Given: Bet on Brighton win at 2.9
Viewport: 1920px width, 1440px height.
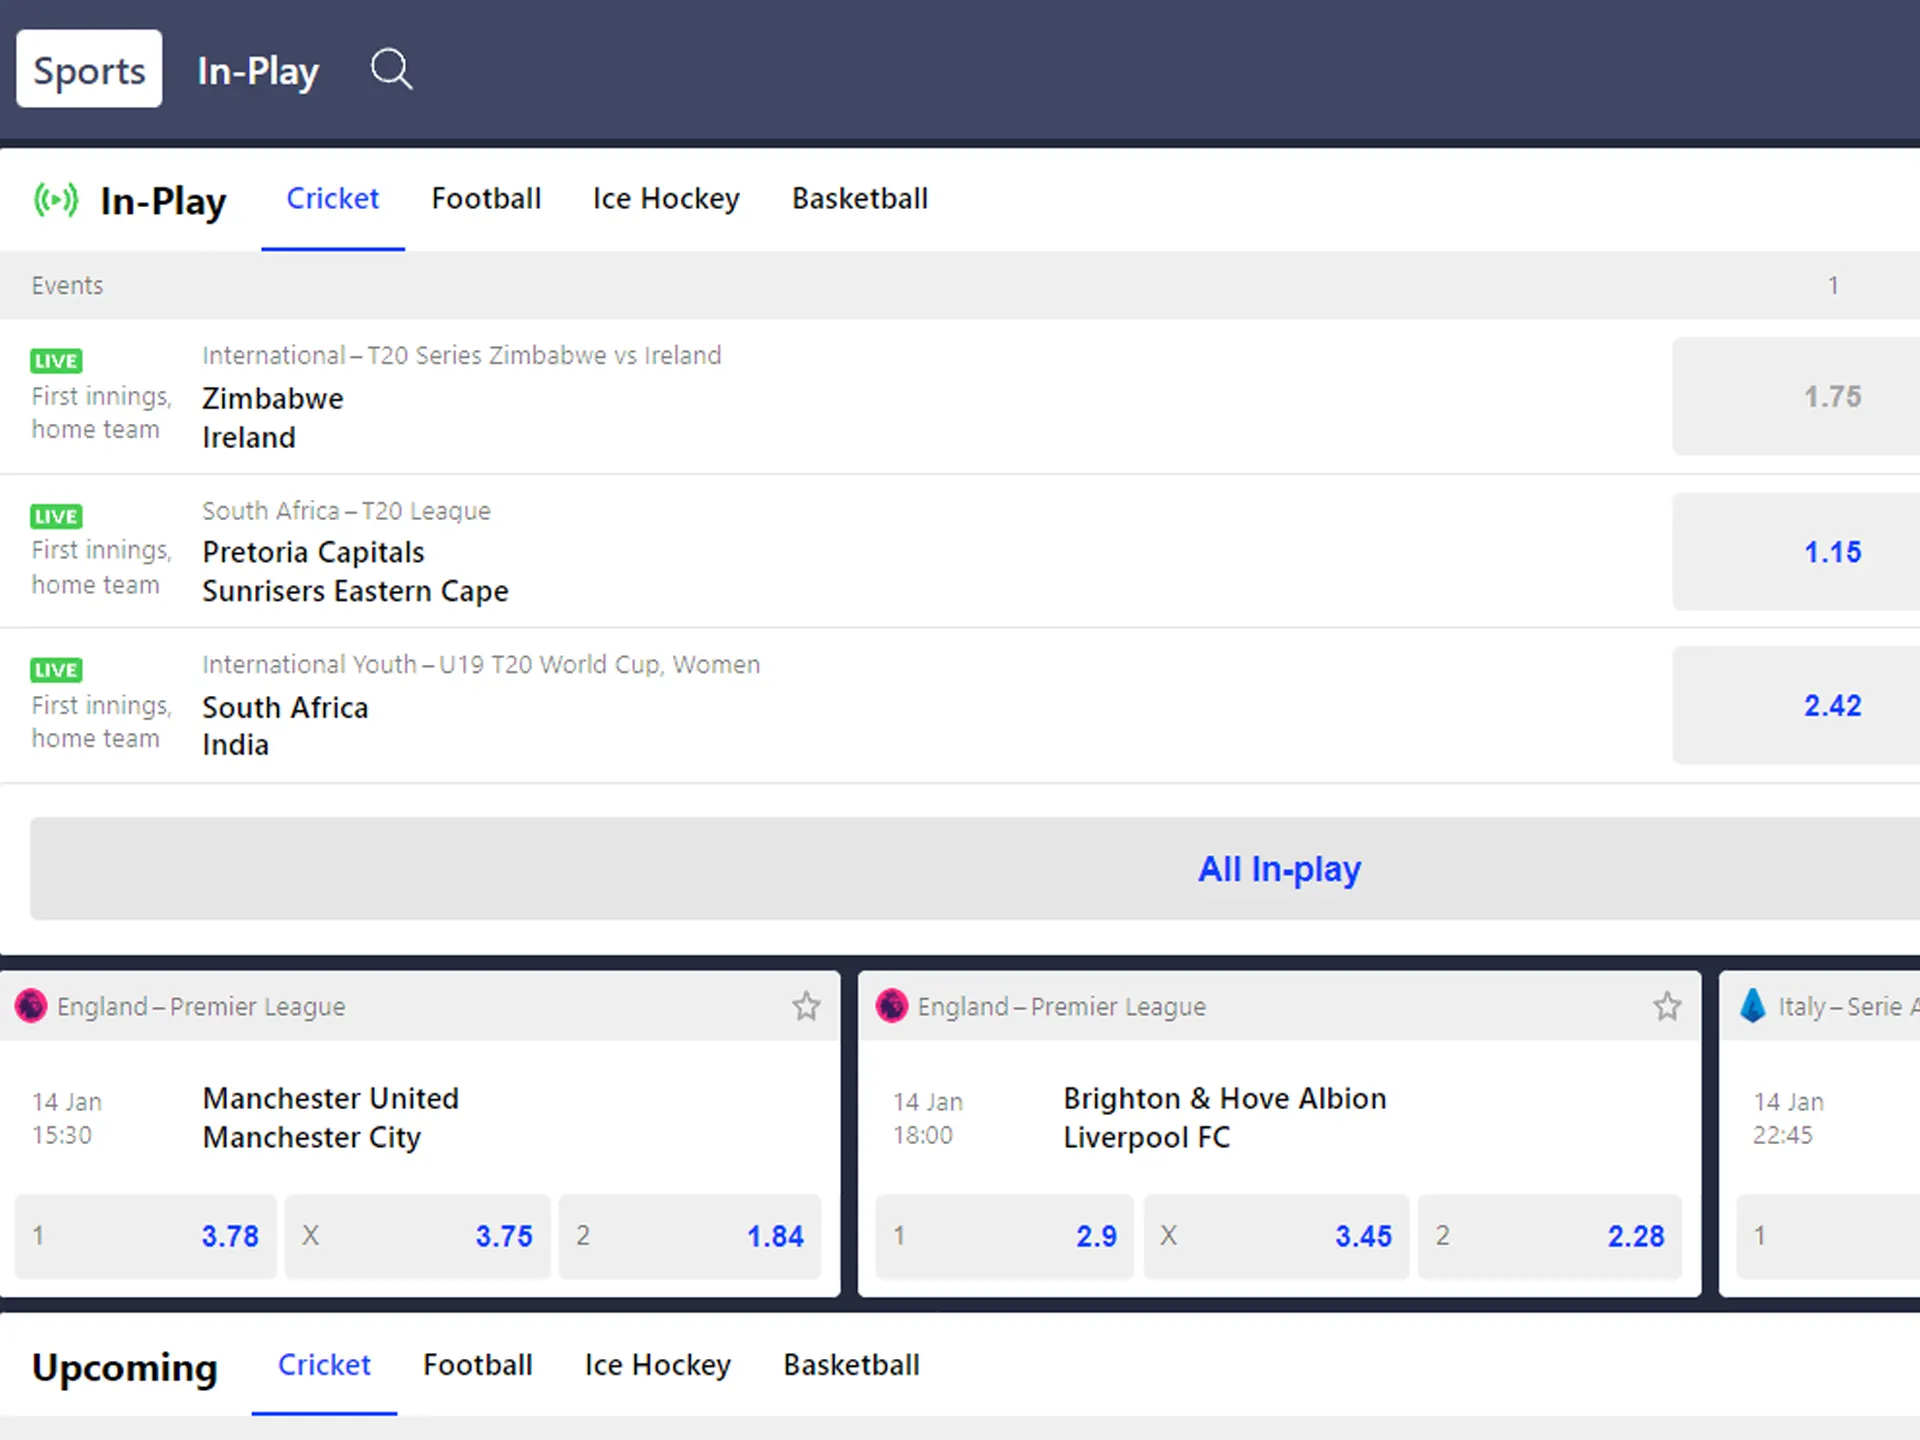Looking at the screenshot, I should [1005, 1236].
